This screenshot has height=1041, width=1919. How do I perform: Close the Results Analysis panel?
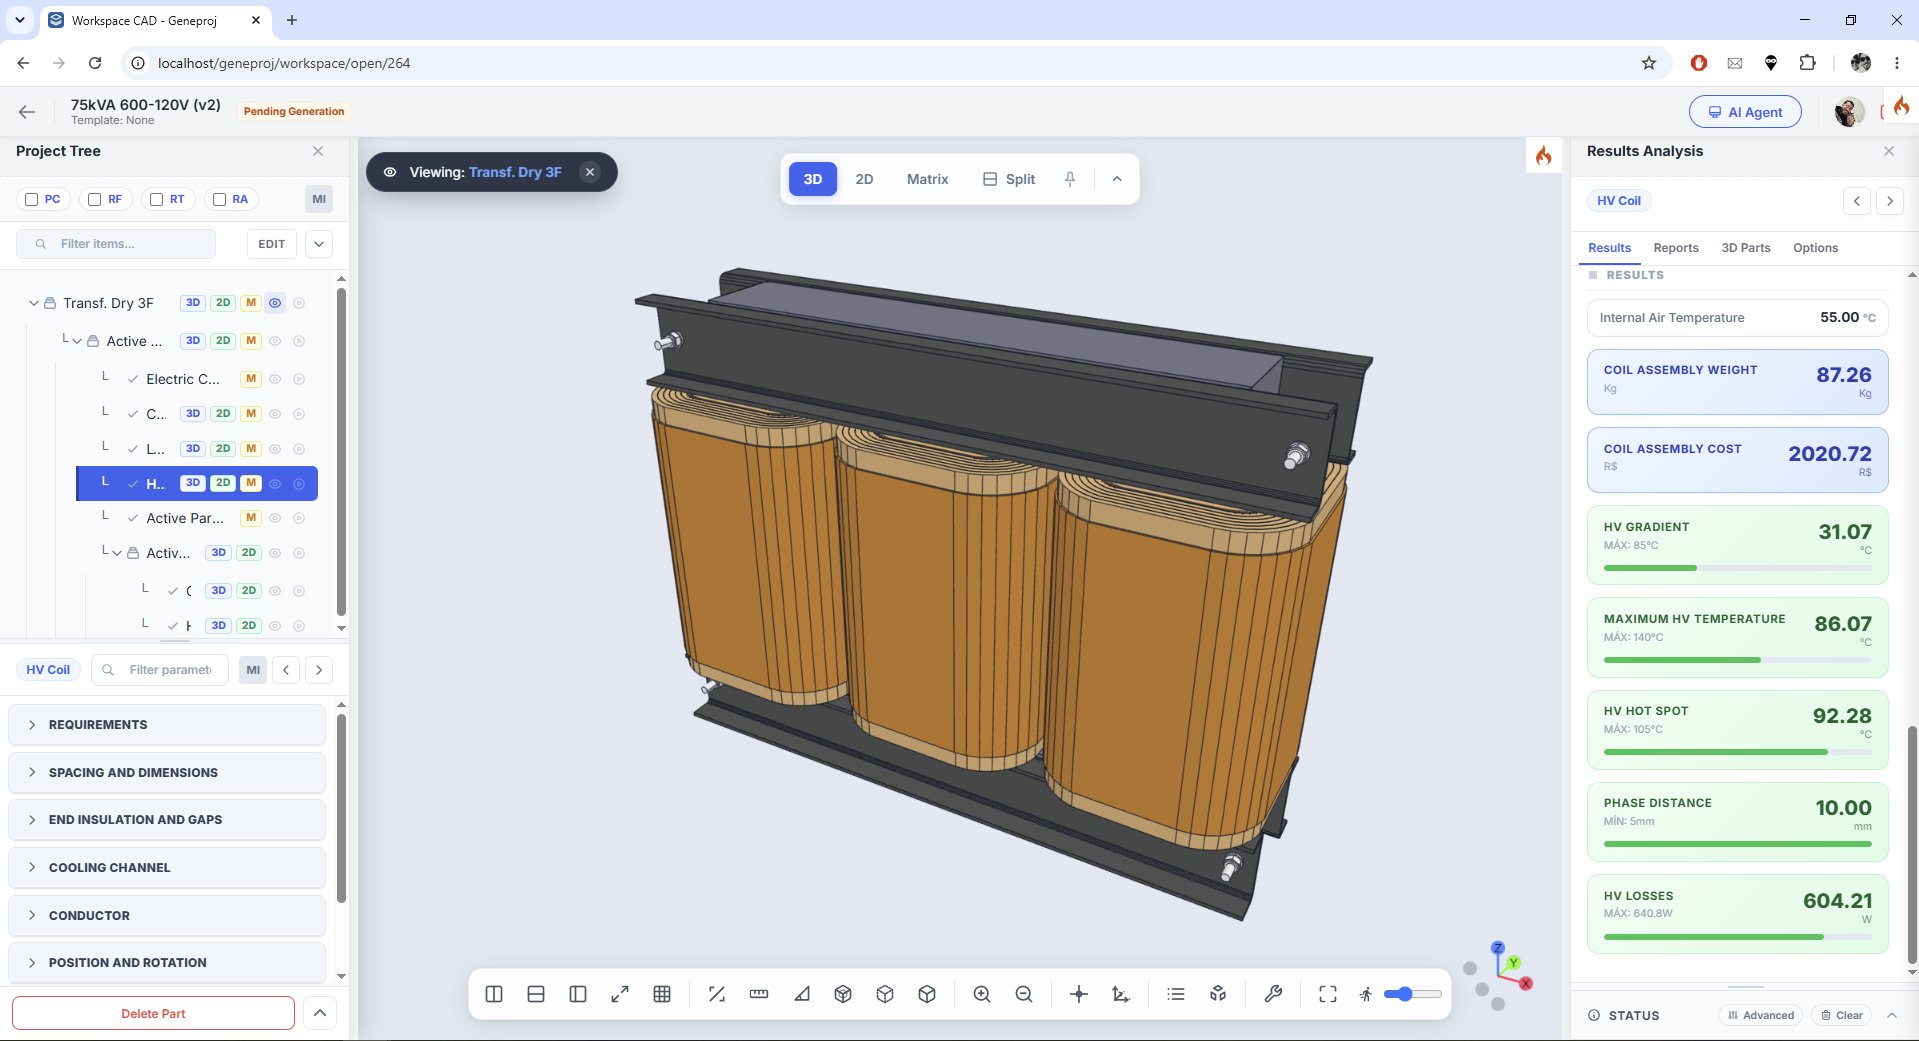[1889, 151]
